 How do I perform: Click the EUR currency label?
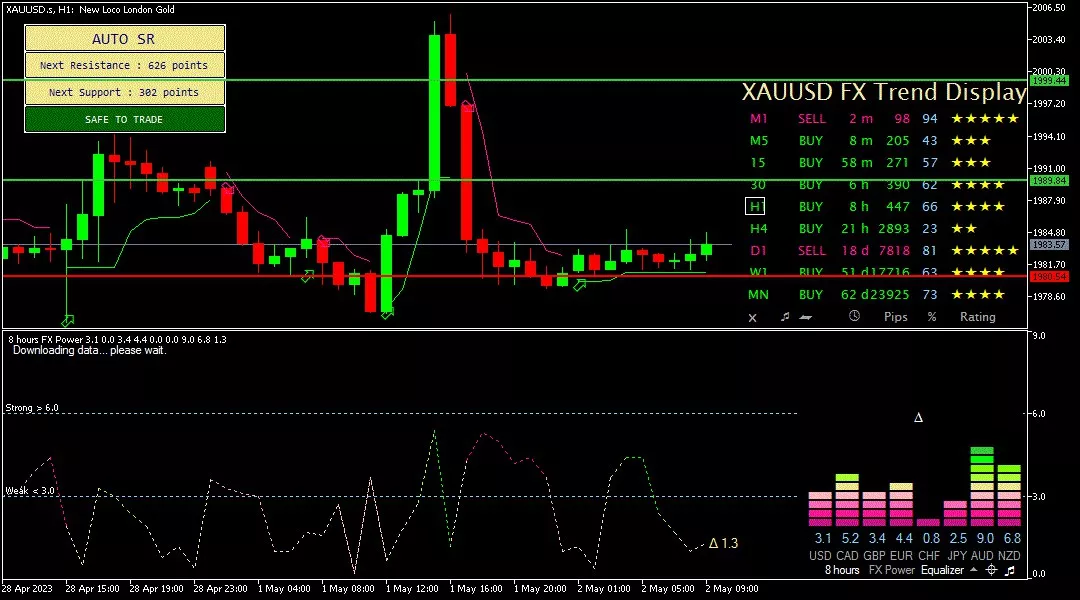901,555
